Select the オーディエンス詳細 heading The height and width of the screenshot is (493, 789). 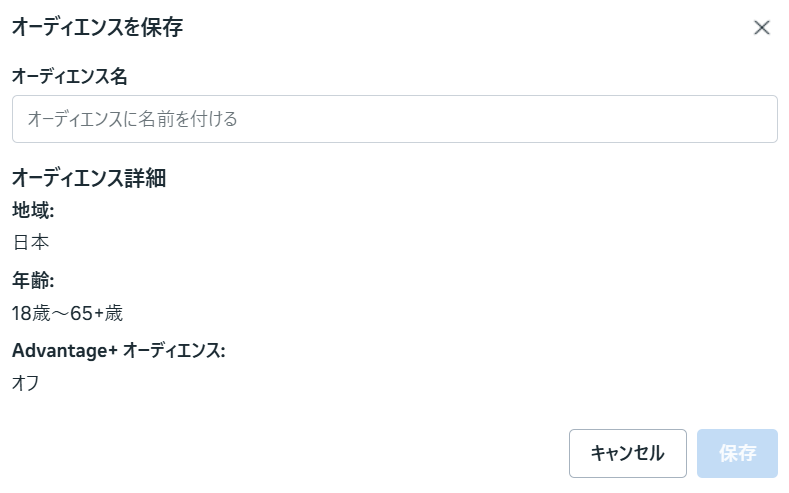click(88, 179)
